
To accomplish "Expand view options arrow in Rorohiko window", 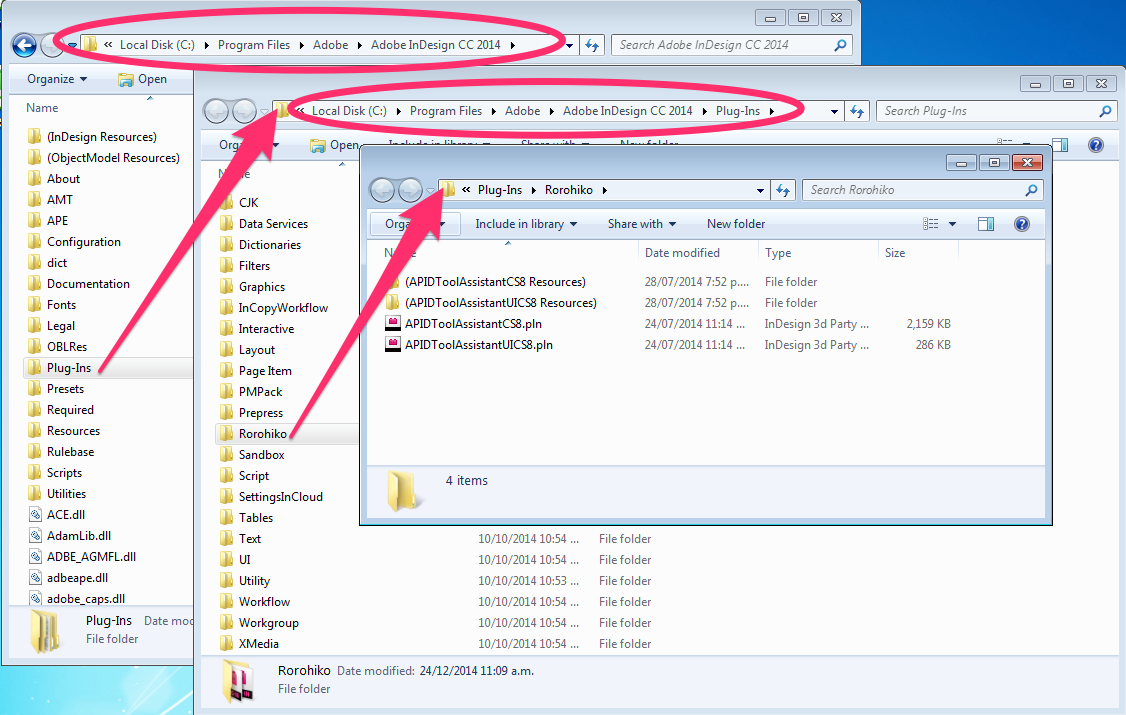I will point(952,224).
